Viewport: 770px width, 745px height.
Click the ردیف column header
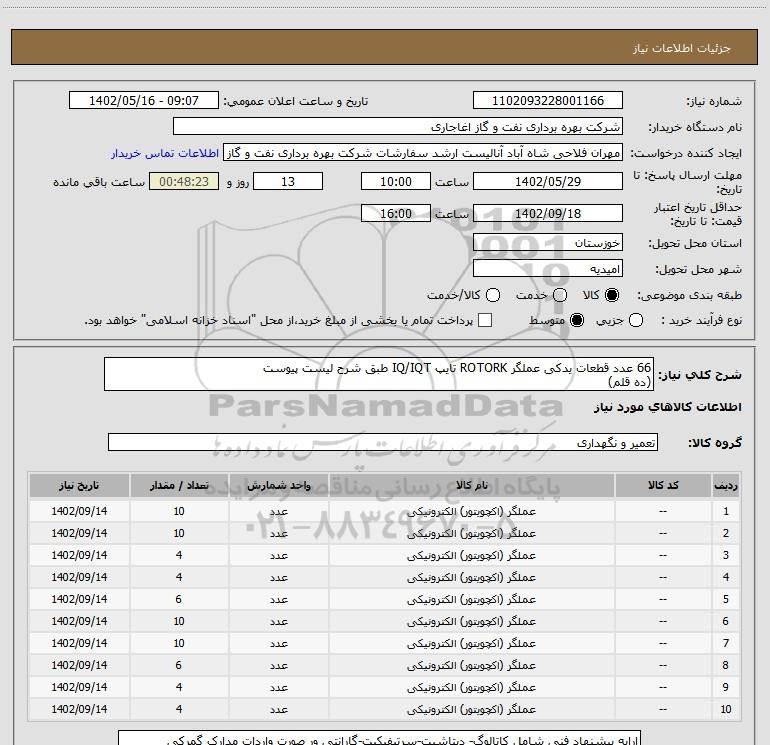pos(725,485)
